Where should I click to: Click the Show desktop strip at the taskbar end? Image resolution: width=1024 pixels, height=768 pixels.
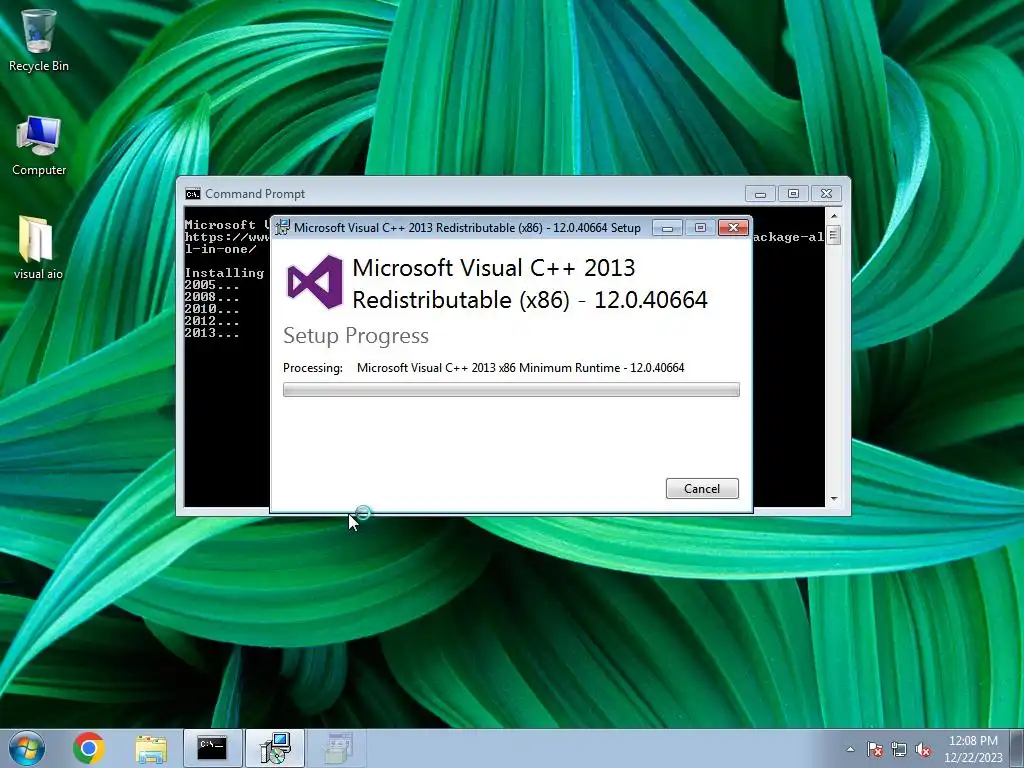point(1017,748)
